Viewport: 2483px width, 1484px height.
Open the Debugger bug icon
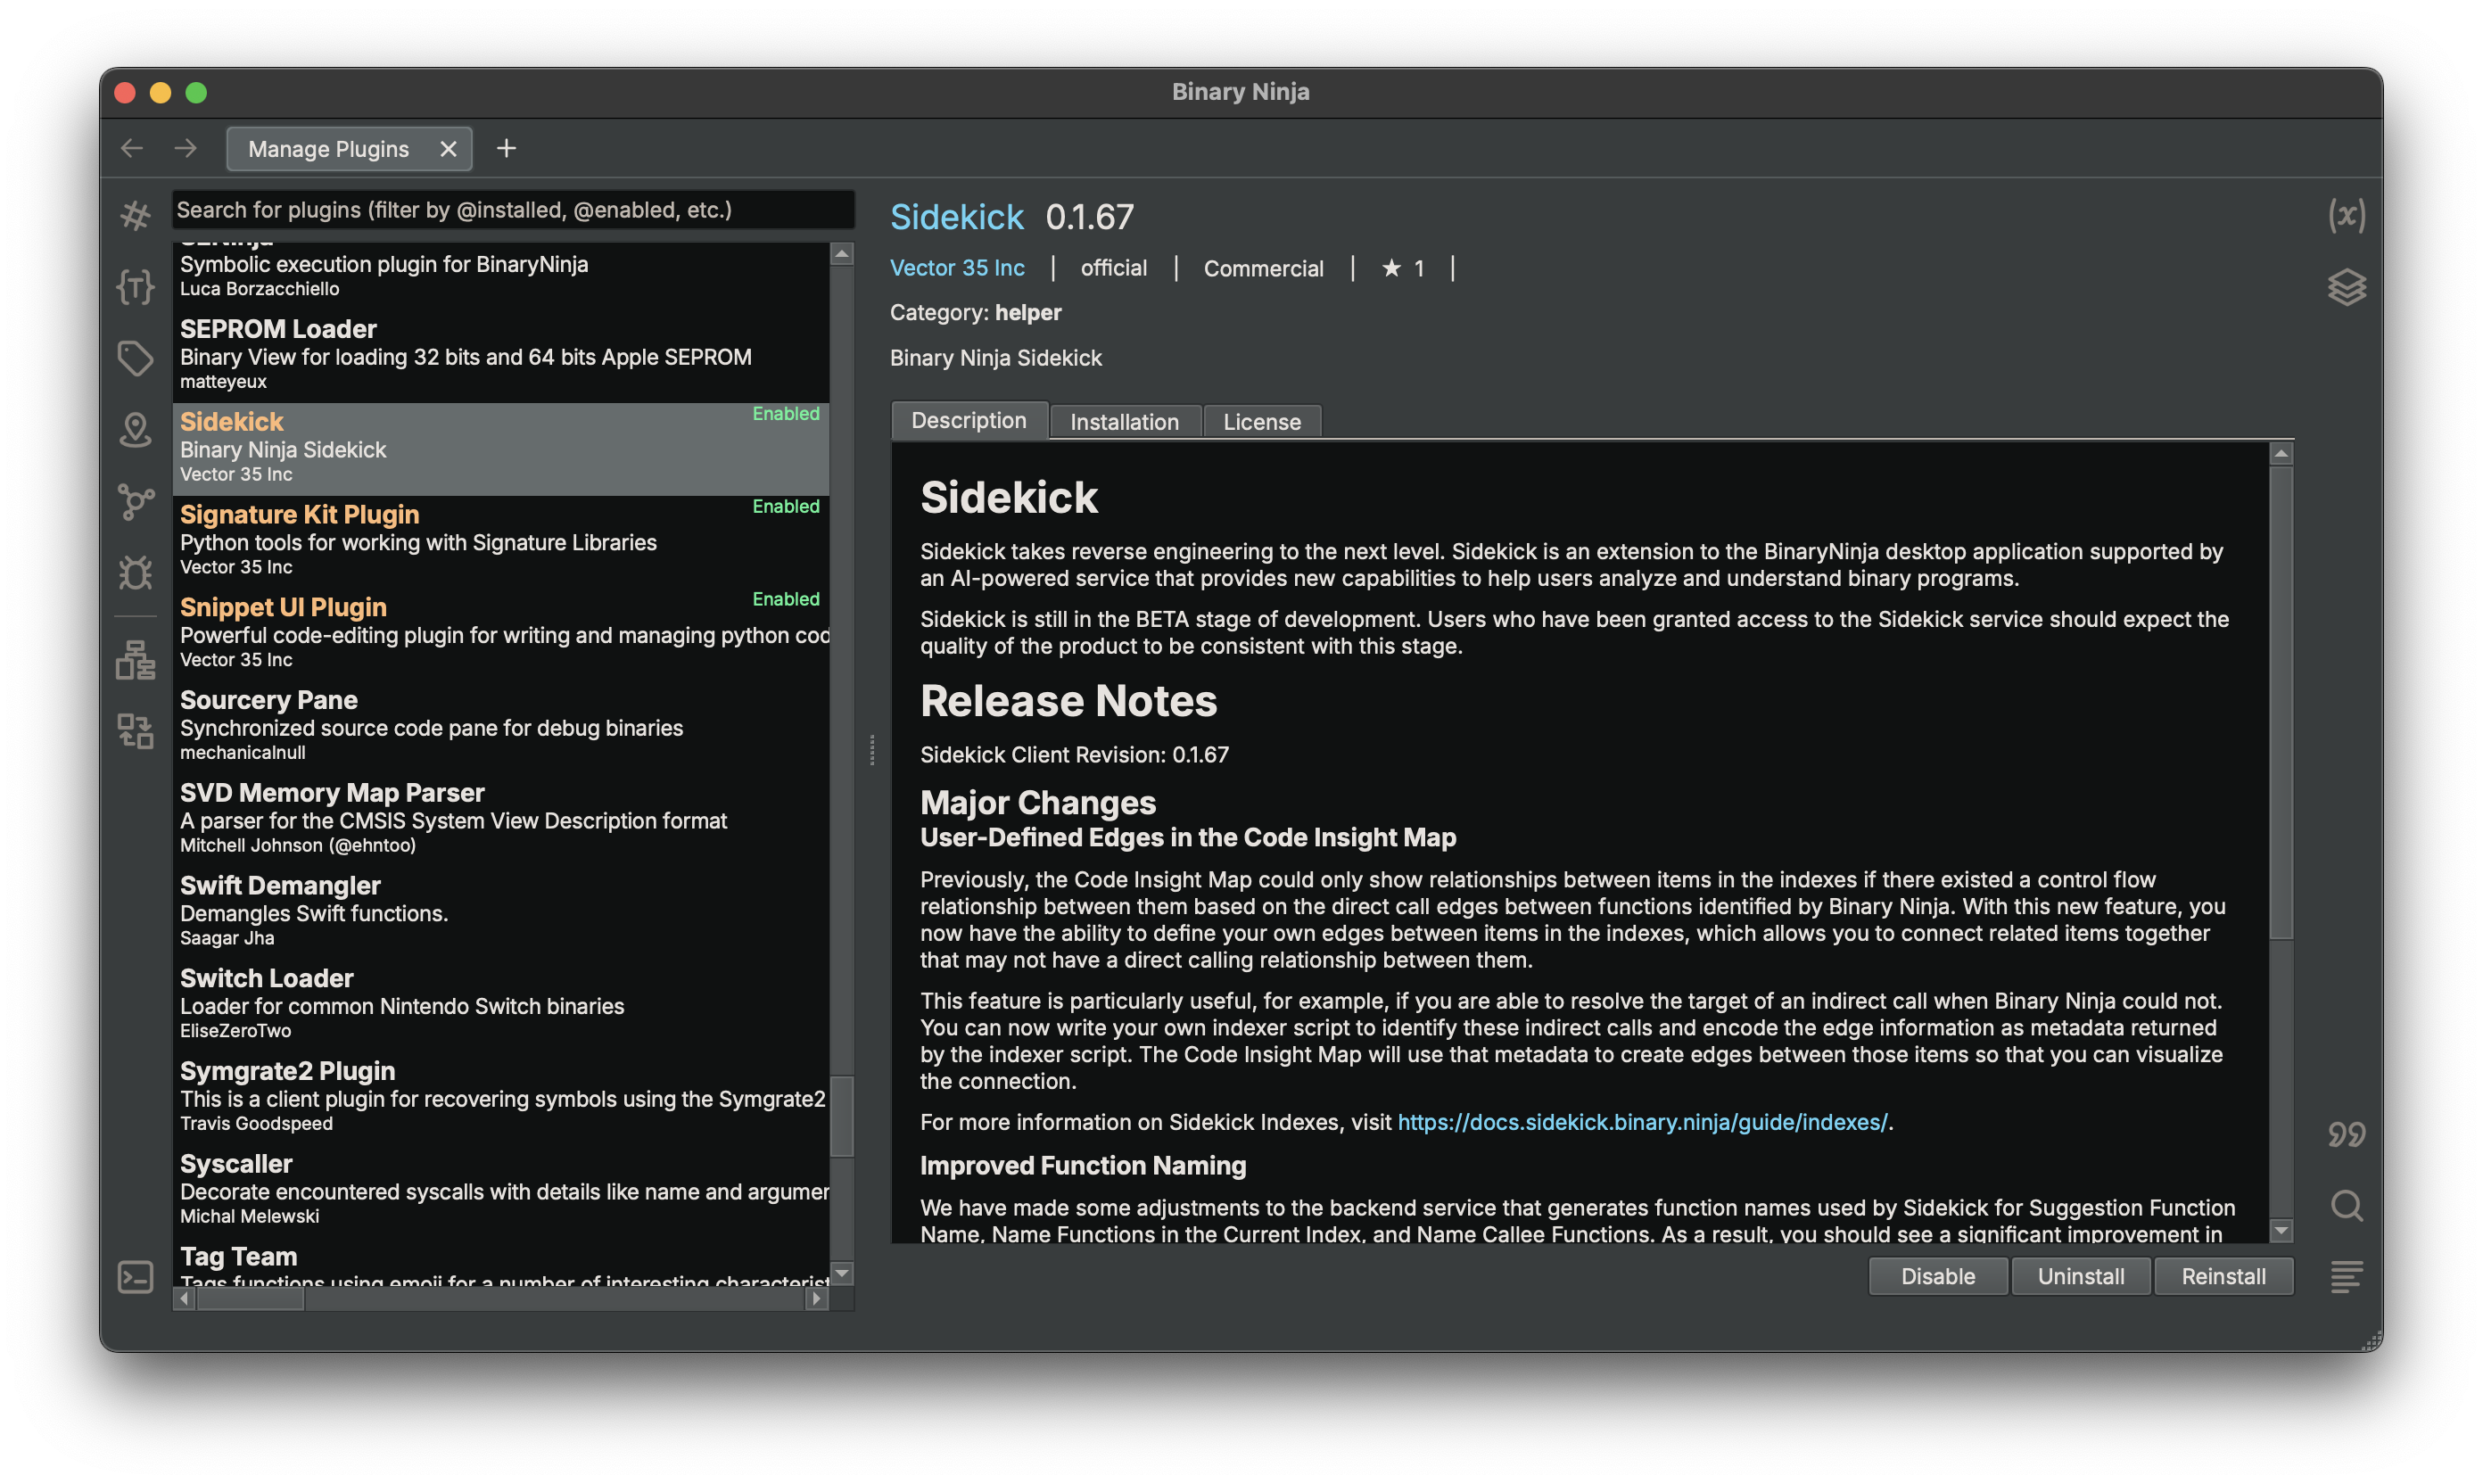point(135,572)
